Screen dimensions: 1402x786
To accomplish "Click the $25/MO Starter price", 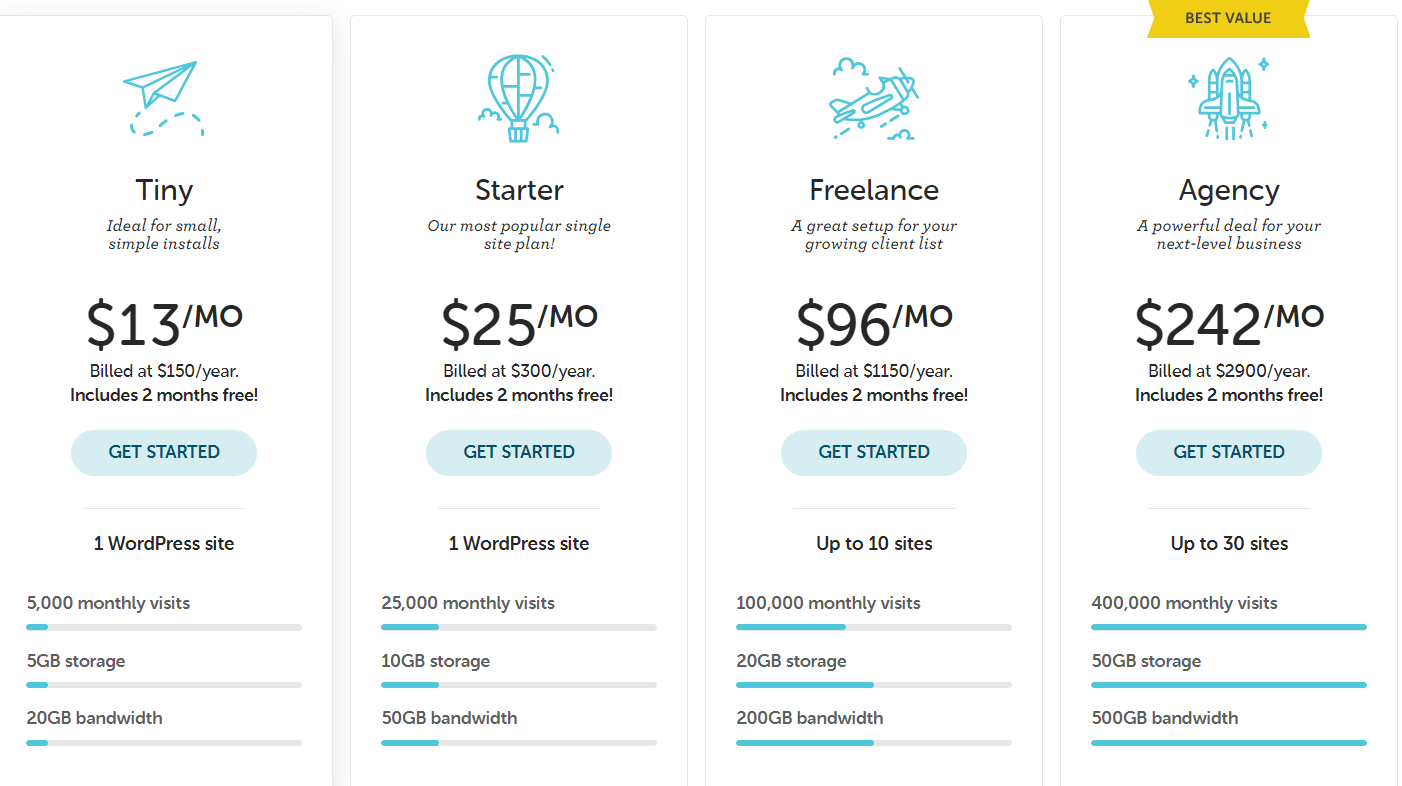I will point(519,322).
